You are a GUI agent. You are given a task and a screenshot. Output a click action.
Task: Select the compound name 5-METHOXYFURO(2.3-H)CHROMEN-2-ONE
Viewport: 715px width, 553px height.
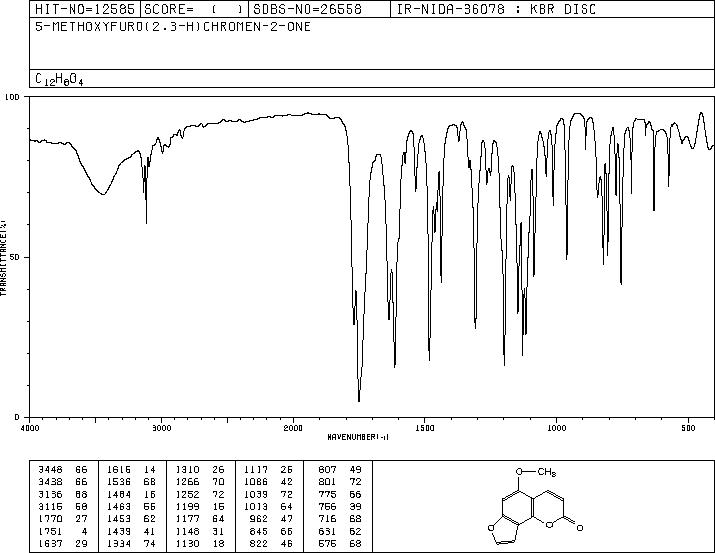pos(173,26)
